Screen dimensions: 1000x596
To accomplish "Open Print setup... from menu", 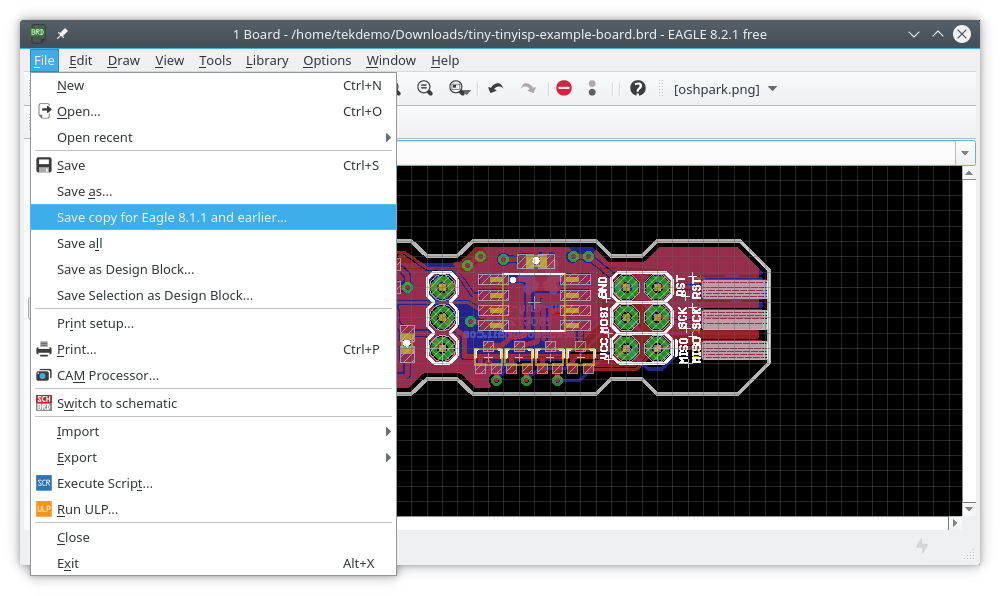I will point(214,323).
